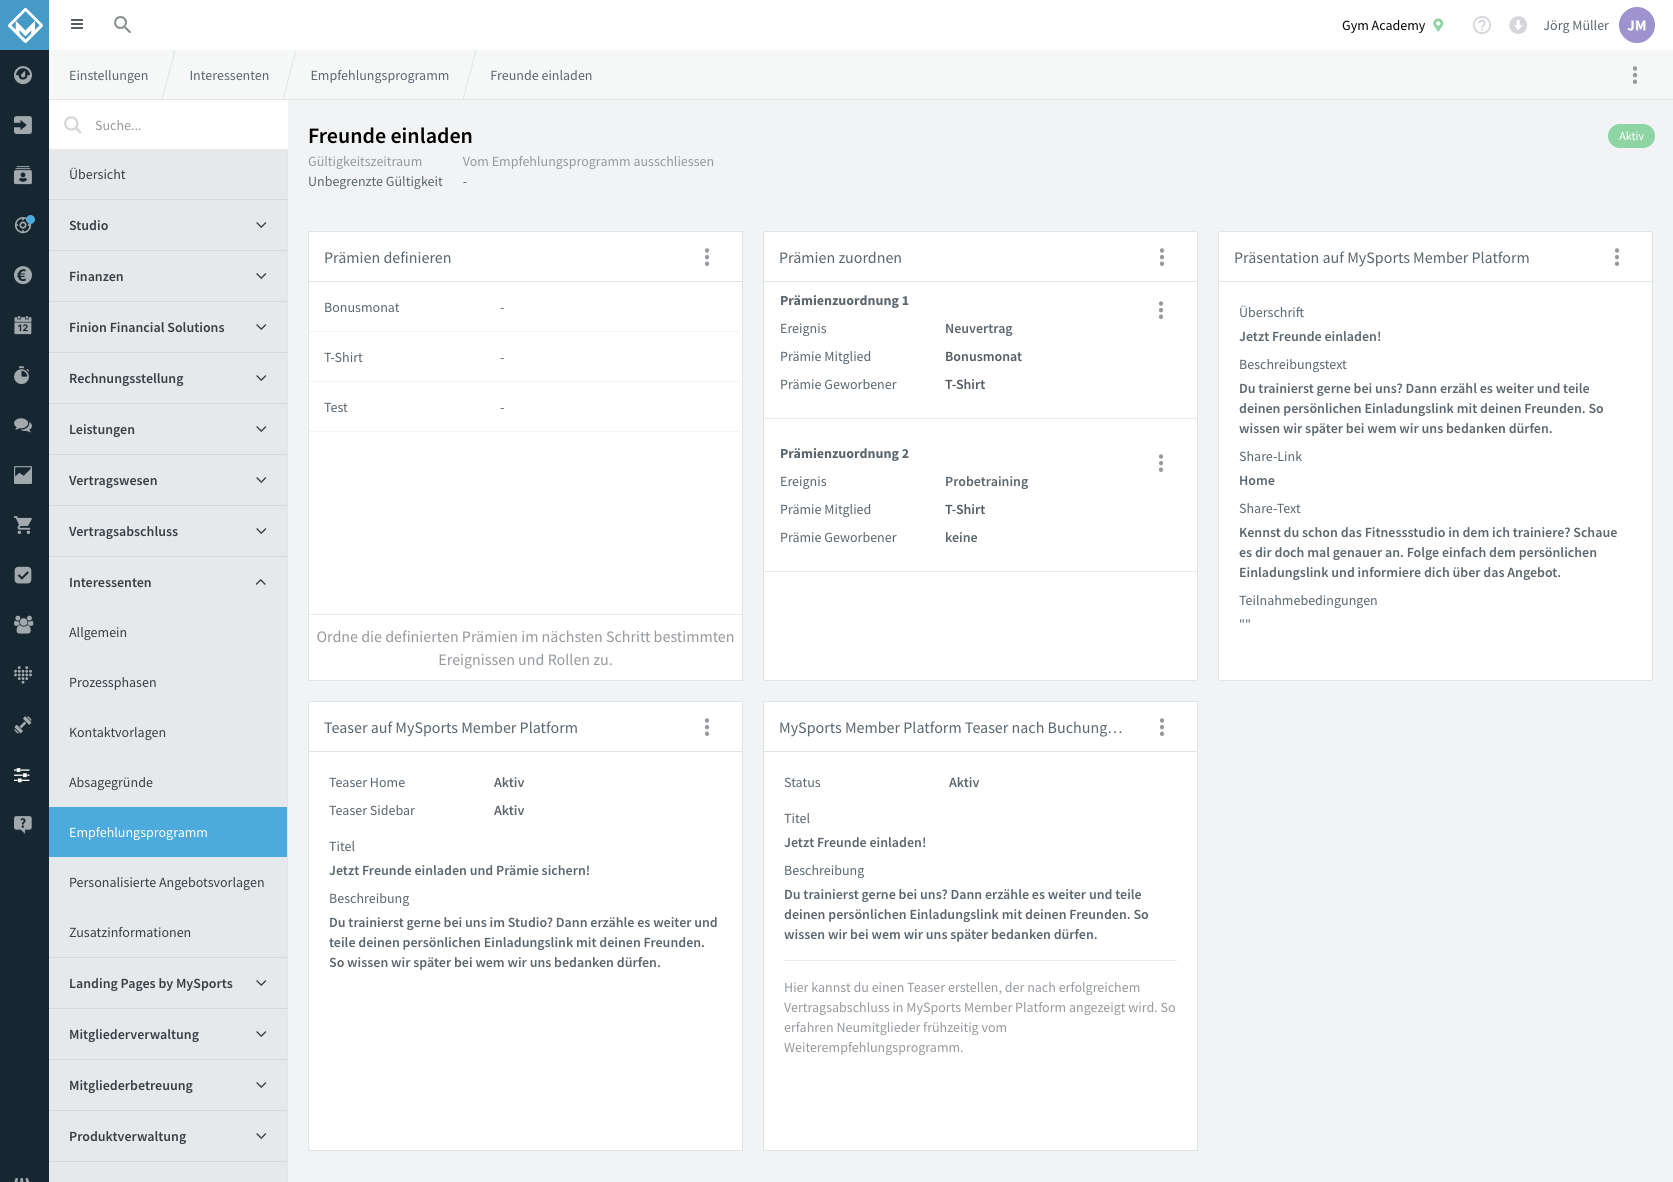Image resolution: width=1673 pixels, height=1182 pixels.
Task: Open the euro finance icon in sidebar
Action: pos(23,275)
